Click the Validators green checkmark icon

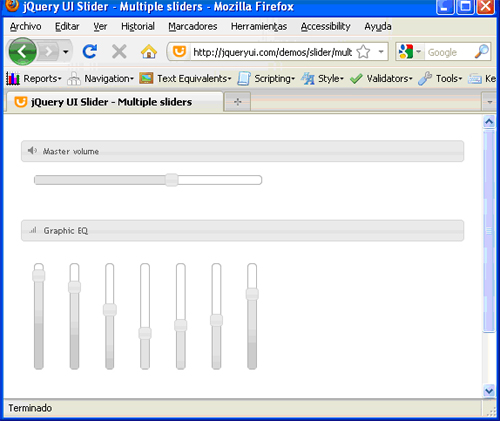(356, 79)
